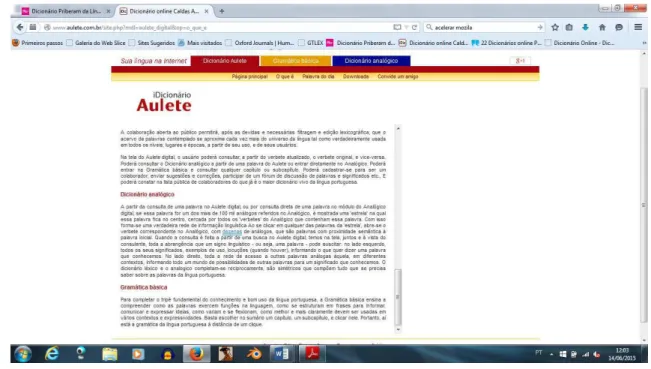
Task: Select the Dicionário online Caldas Aulete tab
Action: tap(164, 12)
